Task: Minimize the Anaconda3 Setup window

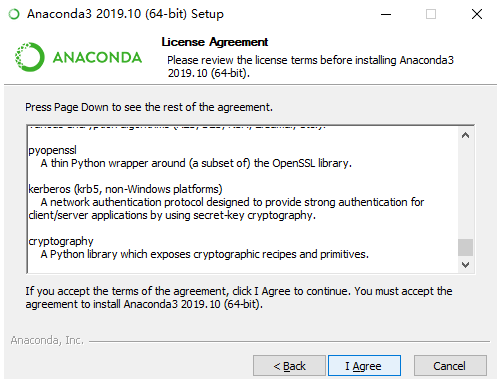Action: (x=386, y=14)
